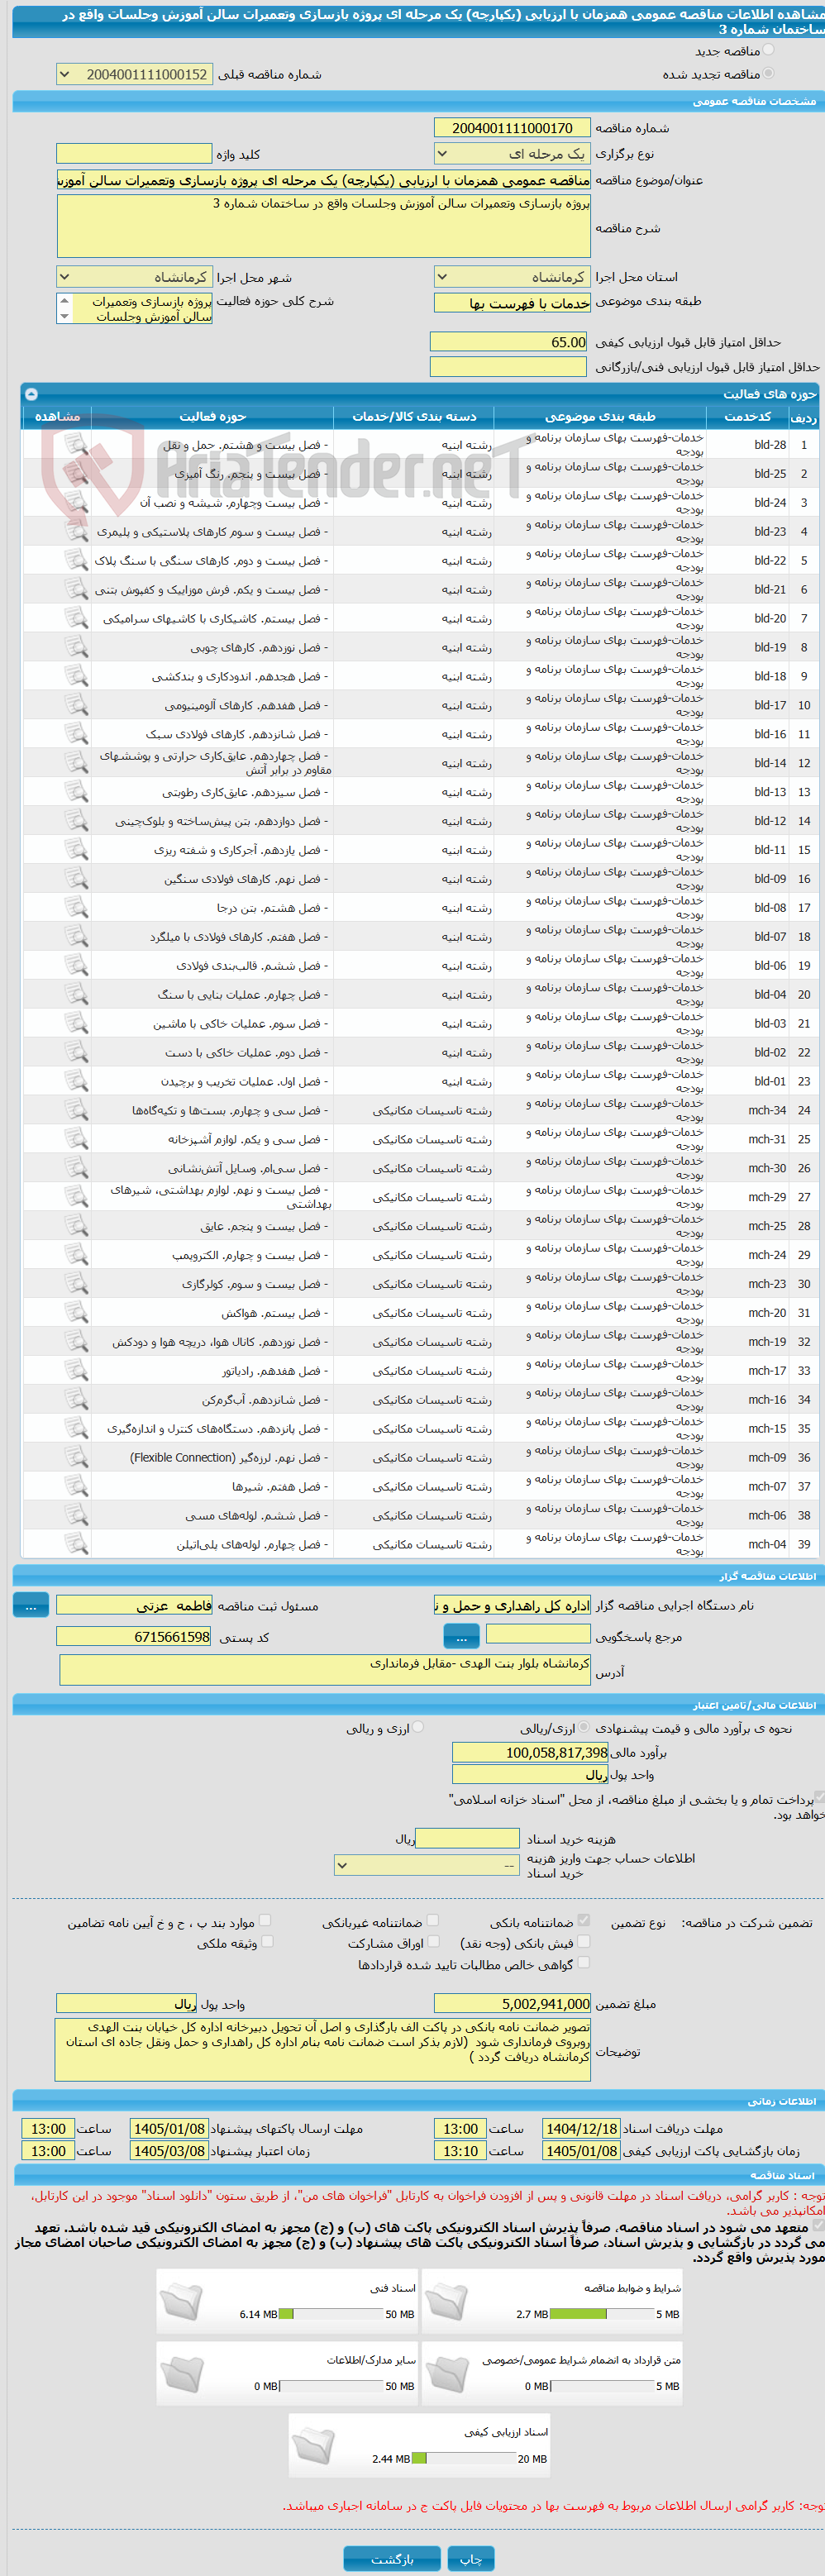Open view icon for row bld-23
Screen dimensions: 825x2576
(76, 531)
